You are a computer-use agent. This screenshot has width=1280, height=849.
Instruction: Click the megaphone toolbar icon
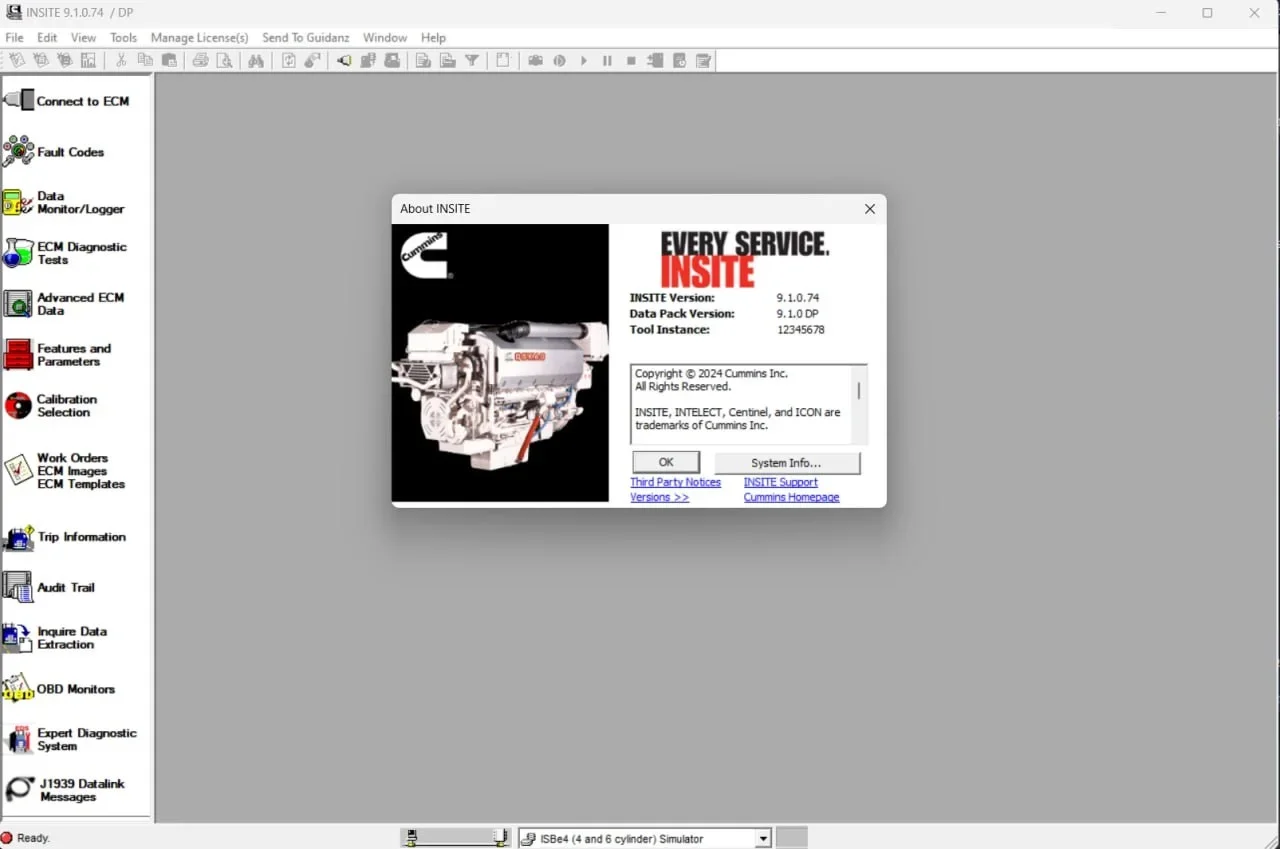344,61
